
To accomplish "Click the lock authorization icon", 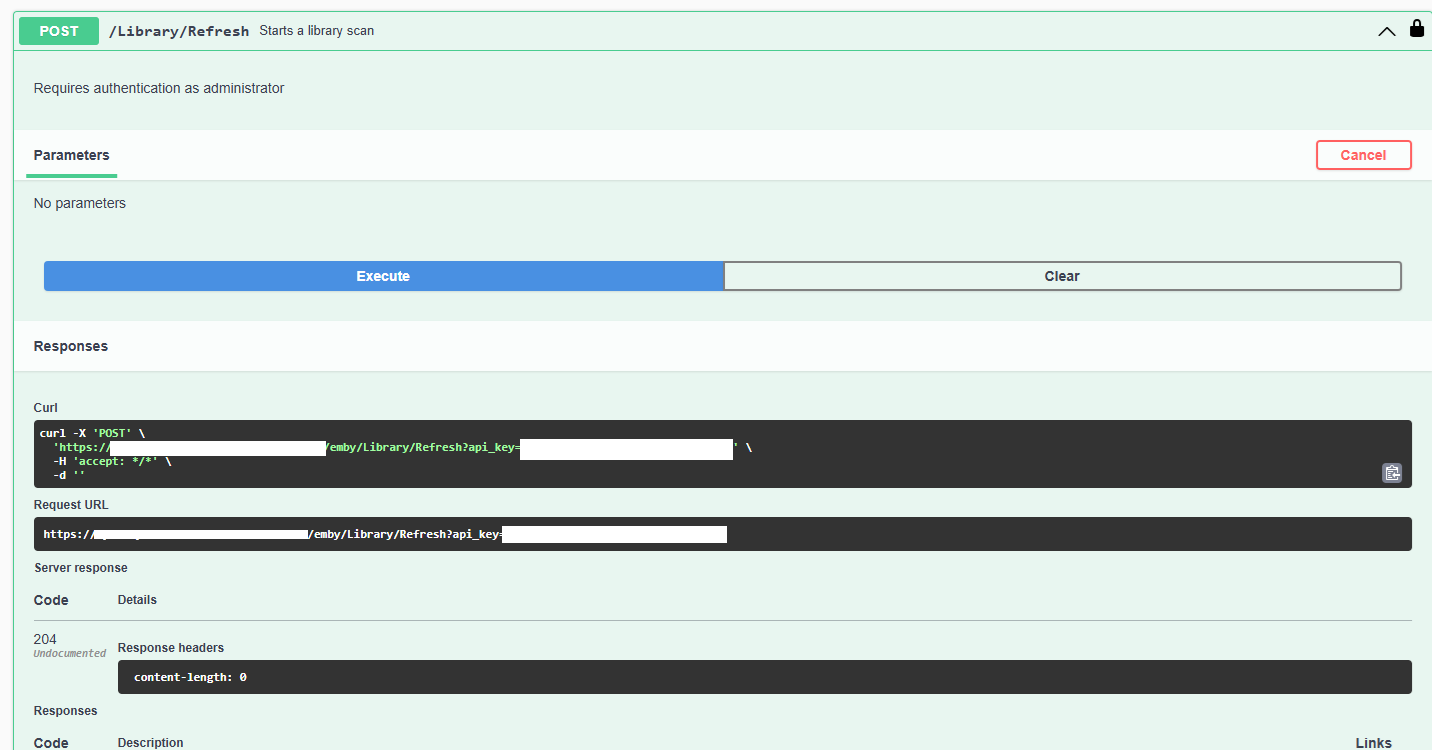I will pos(1416,29).
